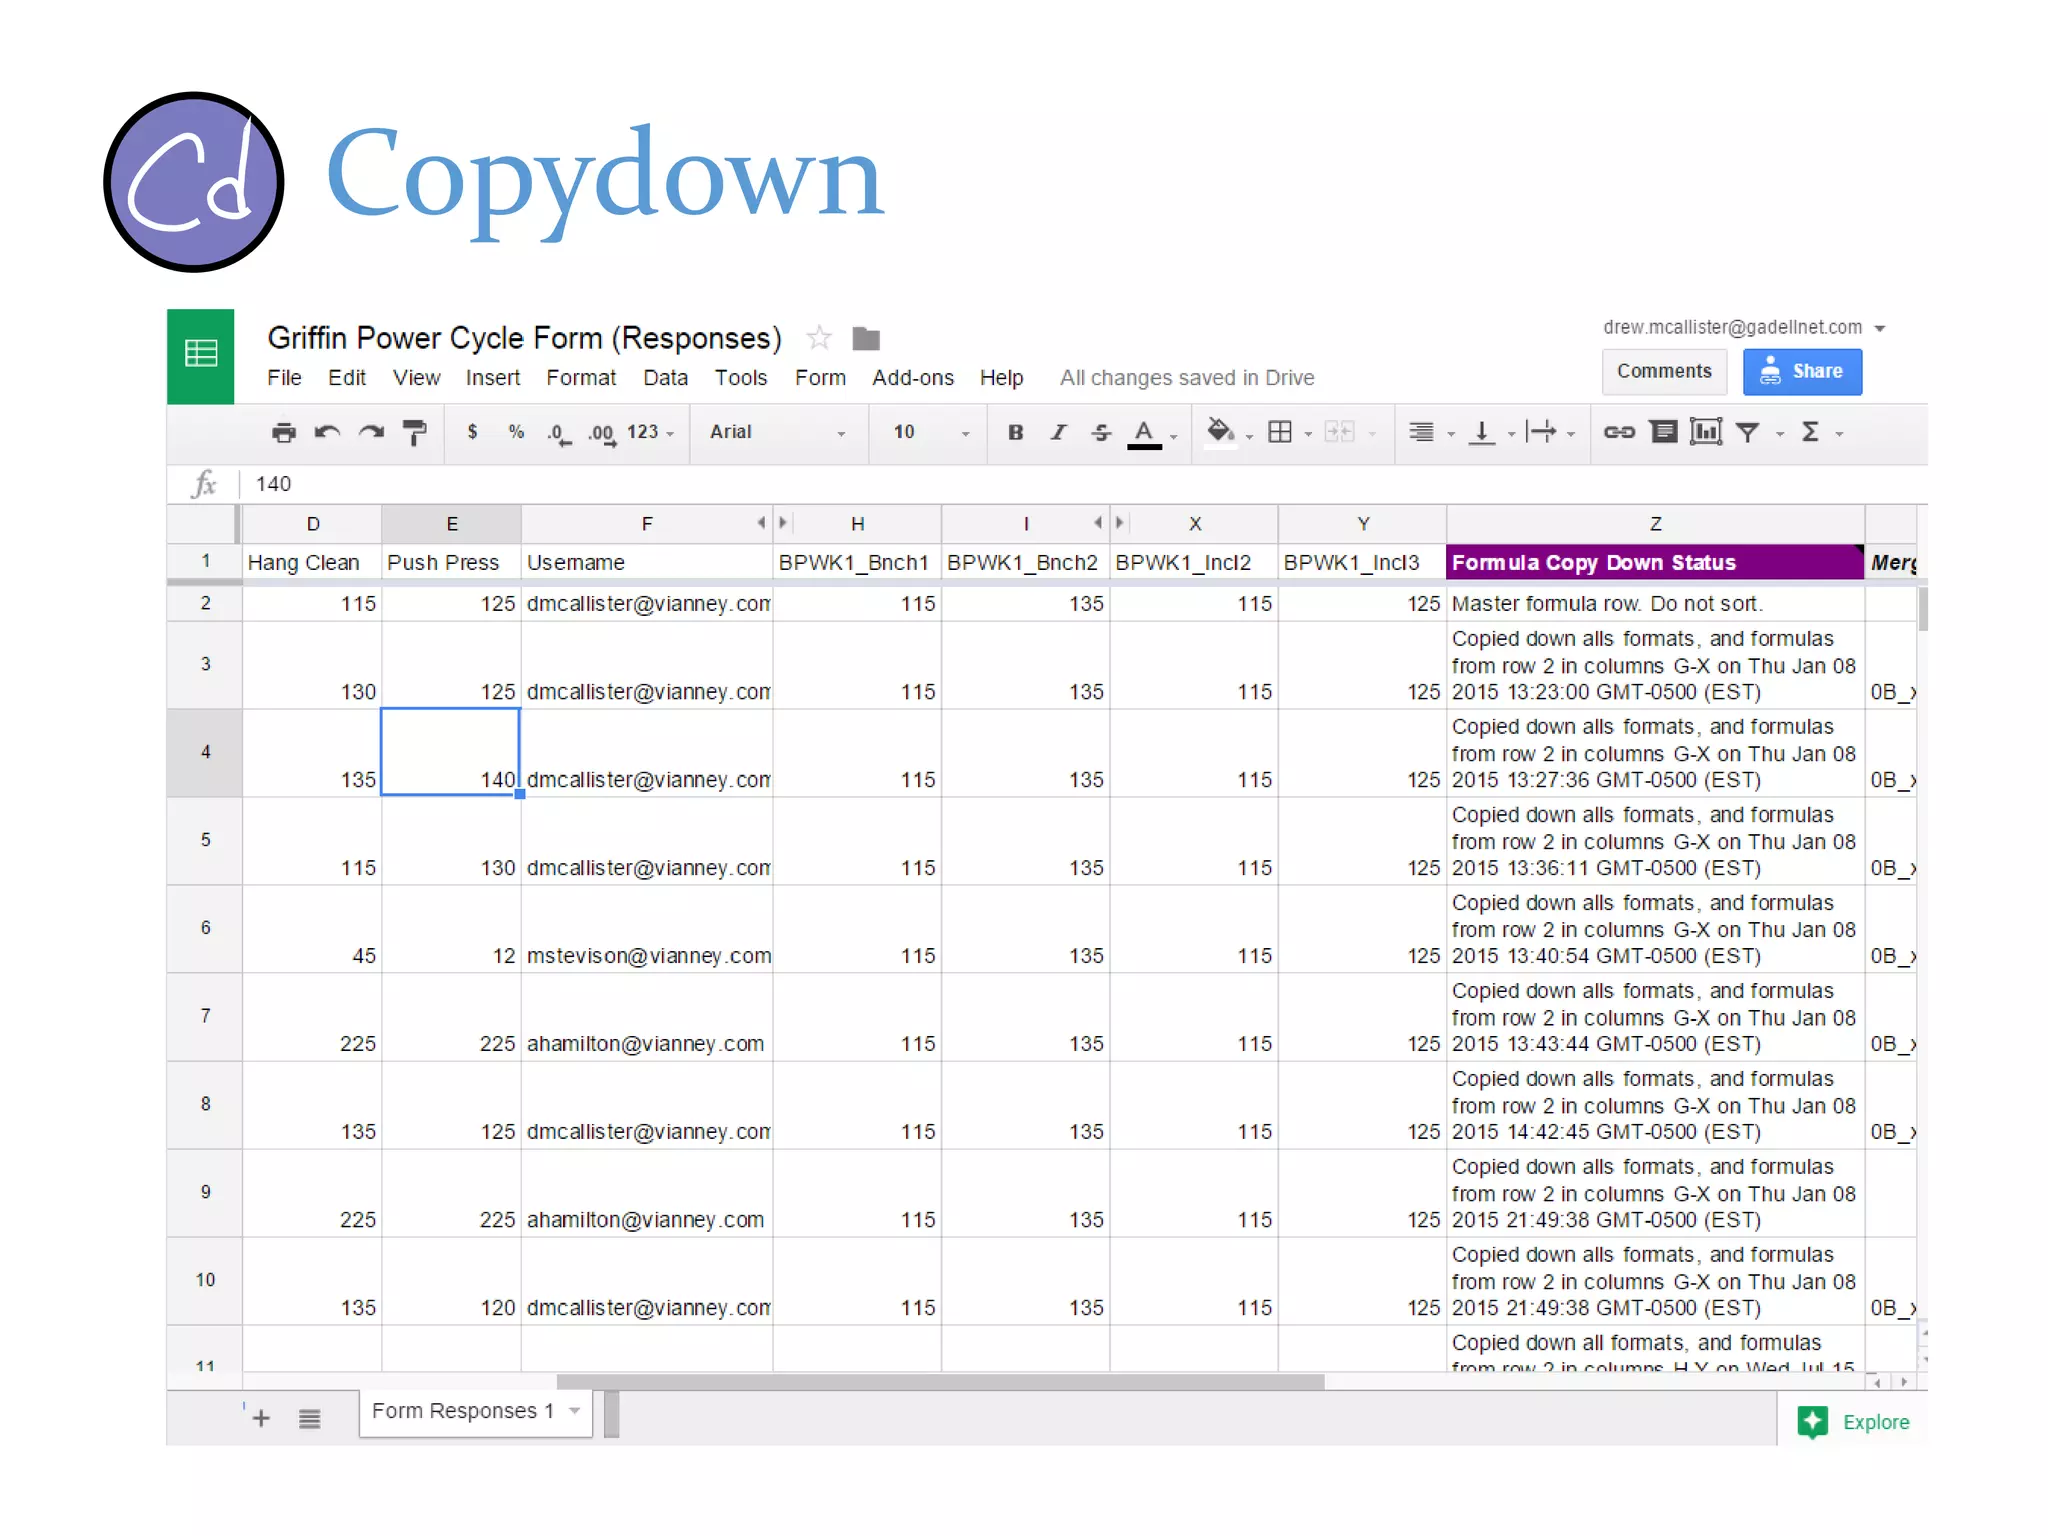This screenshot has height=1536, width=2048.
Task: Open Form Responses 1 tab menu arrow
Action: (575, 1411)
